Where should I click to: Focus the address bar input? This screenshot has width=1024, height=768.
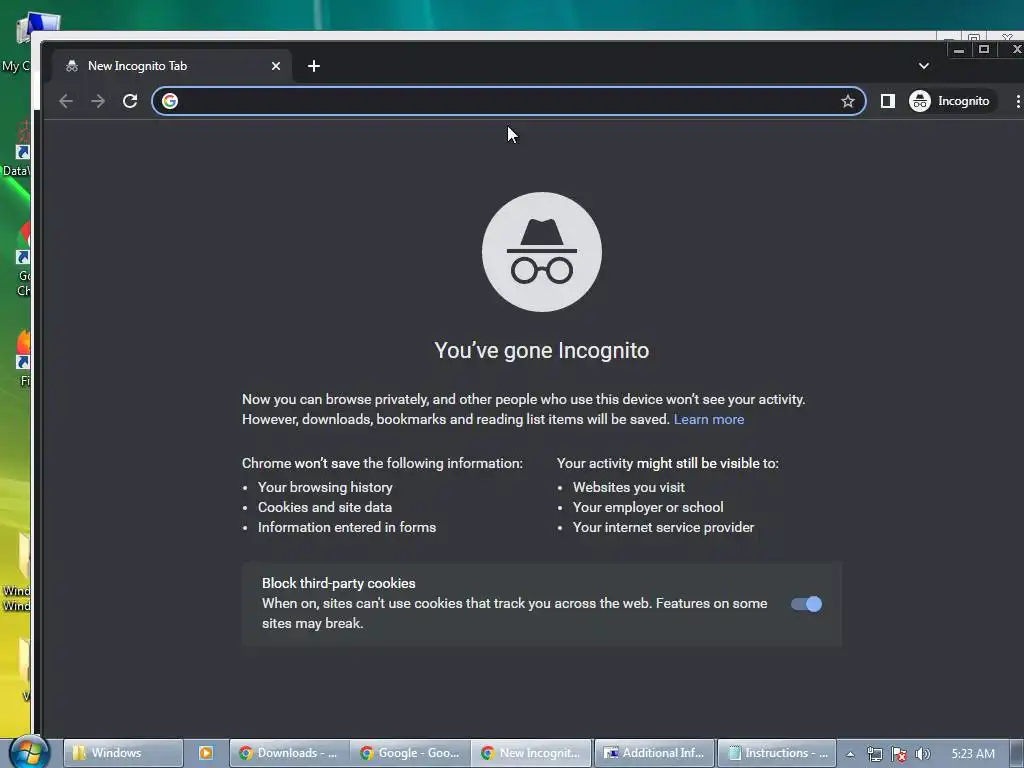click(x=509, y=101)
